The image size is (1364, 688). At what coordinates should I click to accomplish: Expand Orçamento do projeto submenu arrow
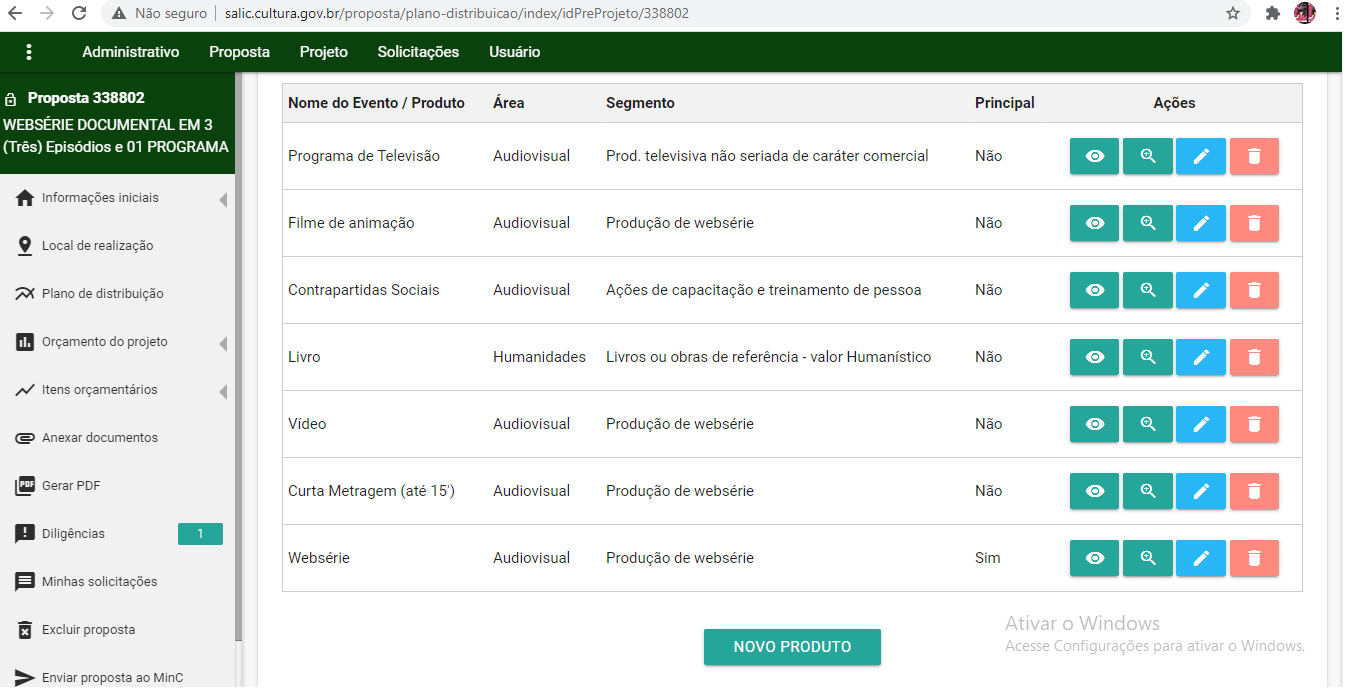pos(222,343)
